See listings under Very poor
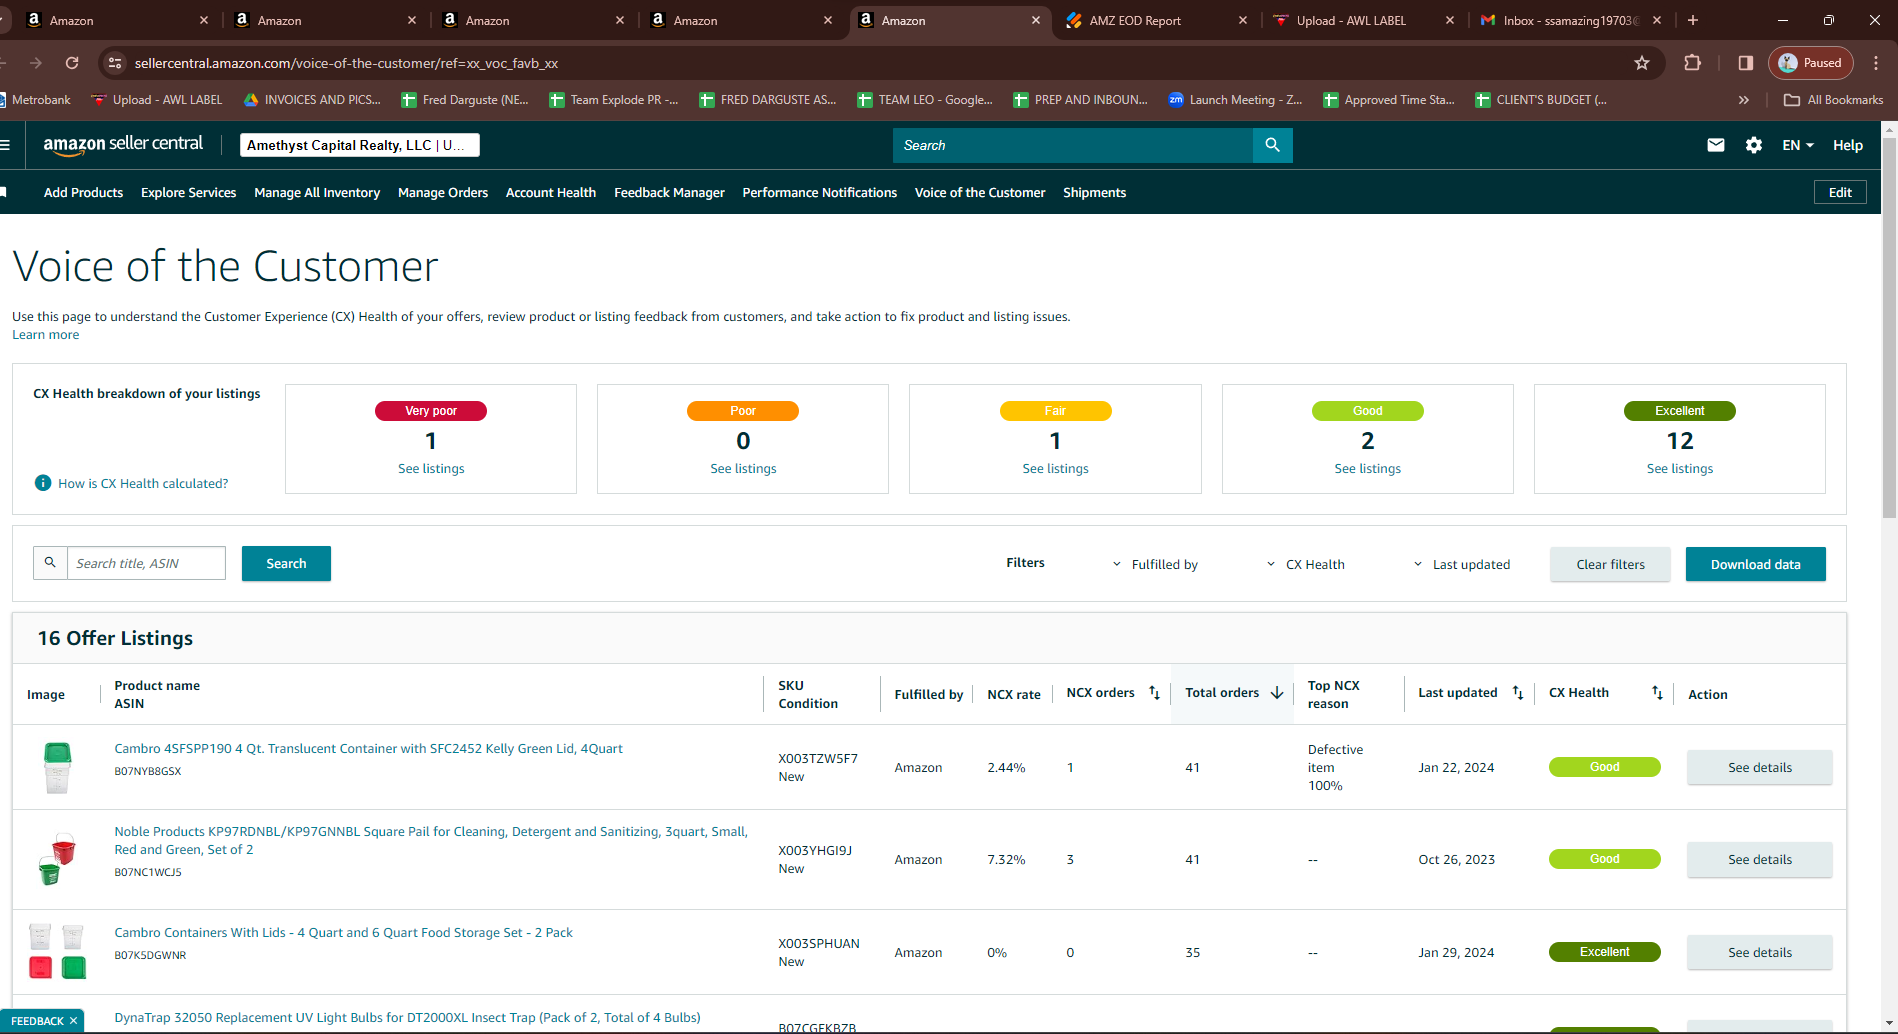Image resolution: width=1898 pixels, height=1034 pixels. click(x=431, y=469)
